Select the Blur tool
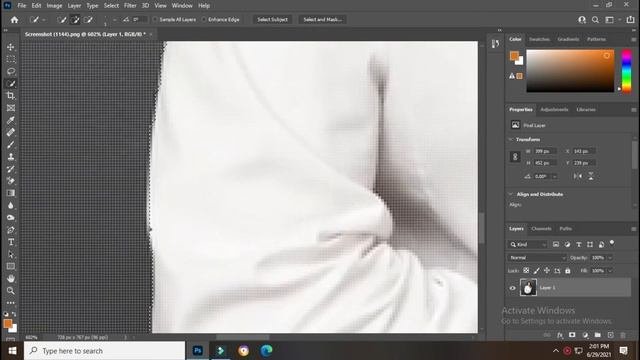The width and height of the screenshot is (640, 360). 11,205
